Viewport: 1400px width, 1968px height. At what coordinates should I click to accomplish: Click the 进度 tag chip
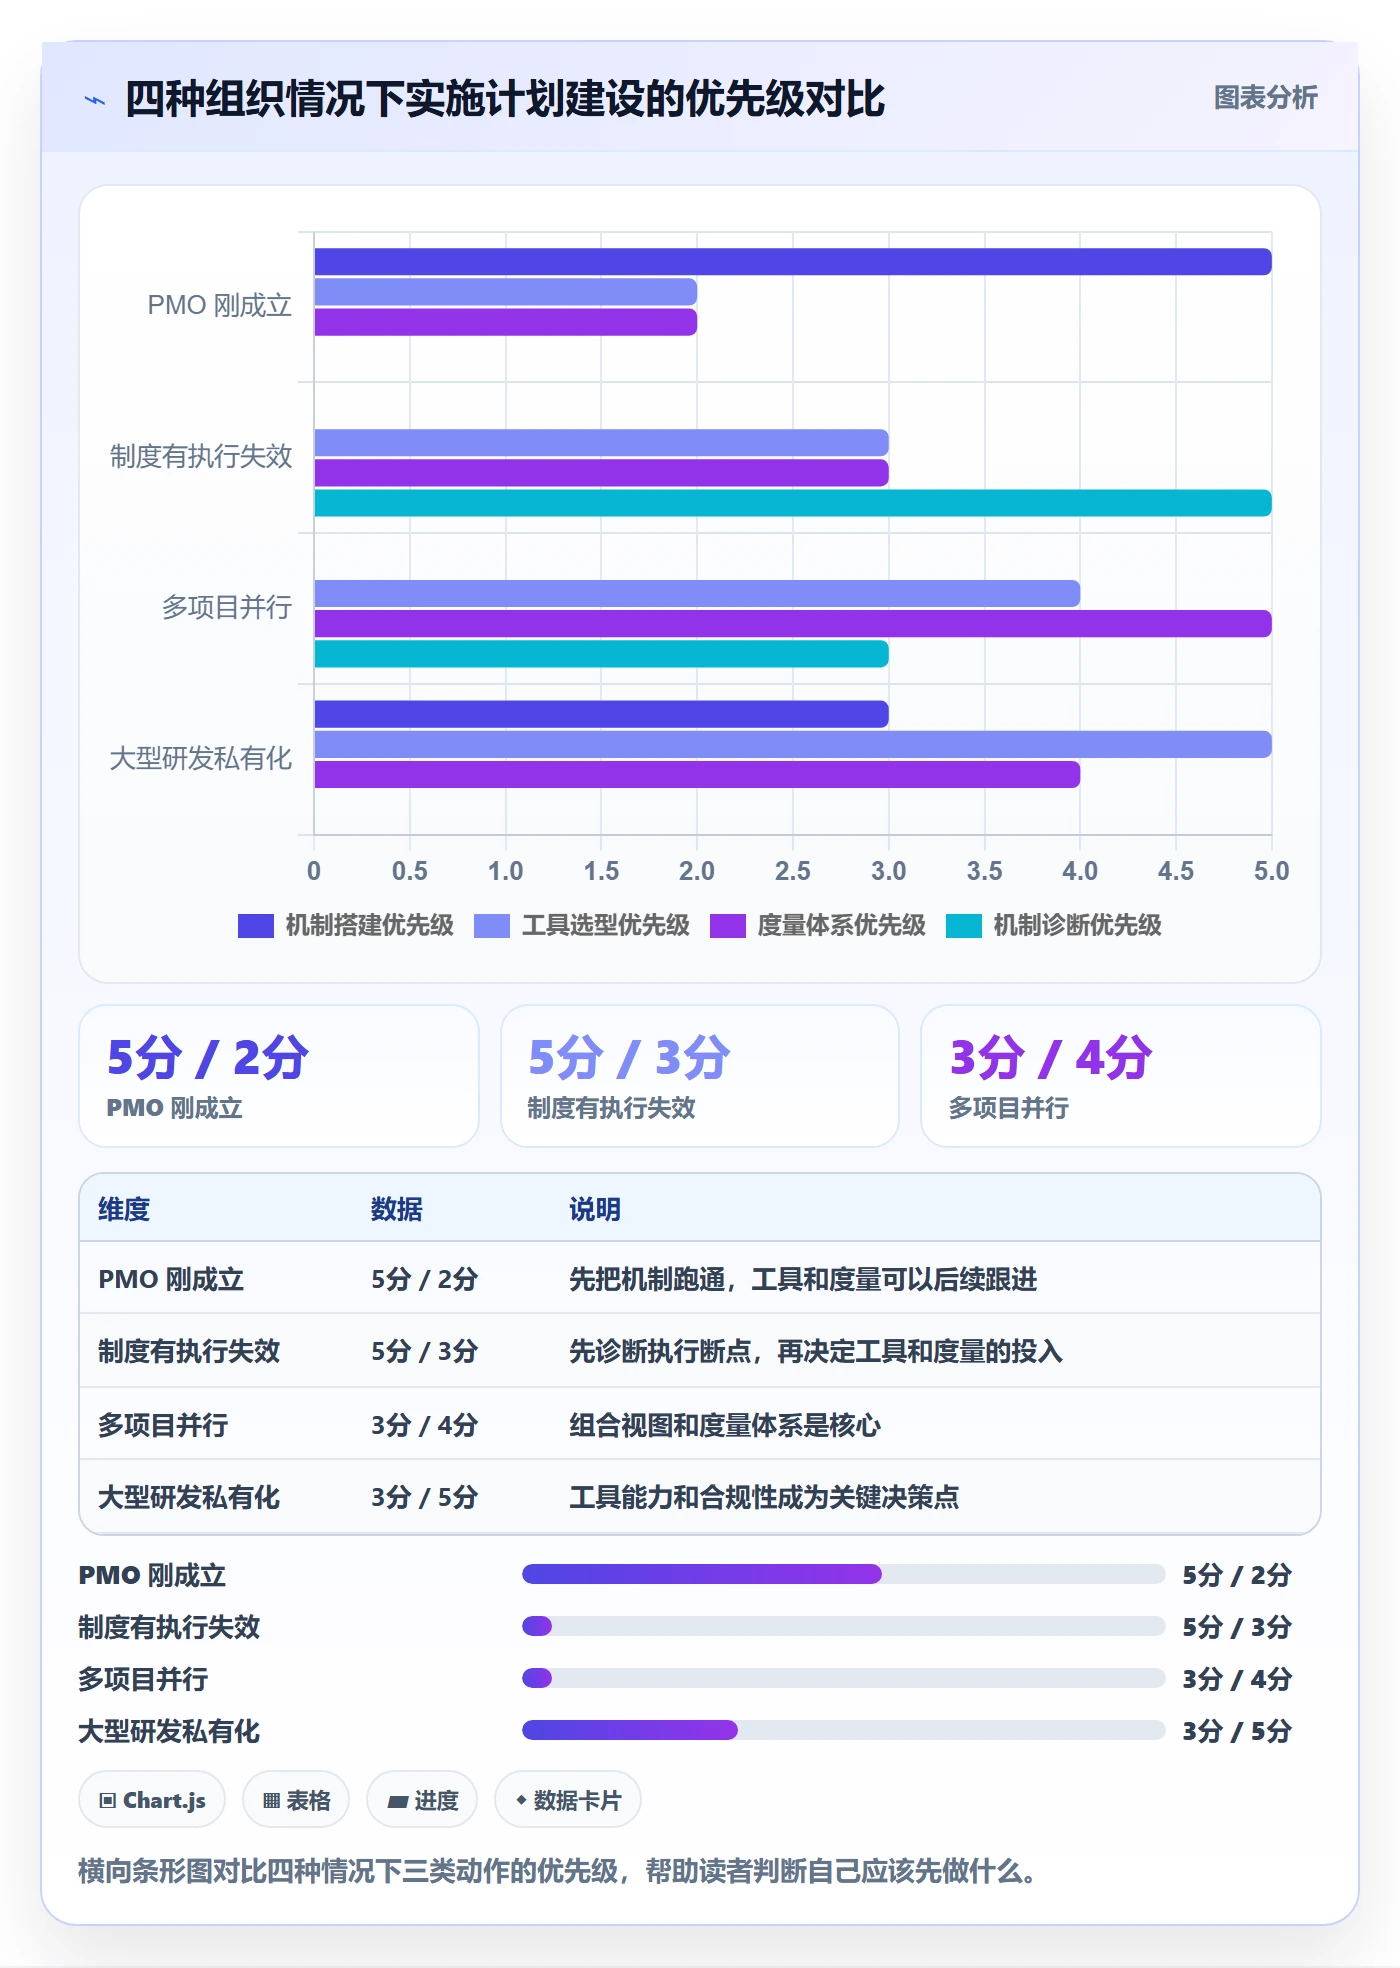(422, 1800)
